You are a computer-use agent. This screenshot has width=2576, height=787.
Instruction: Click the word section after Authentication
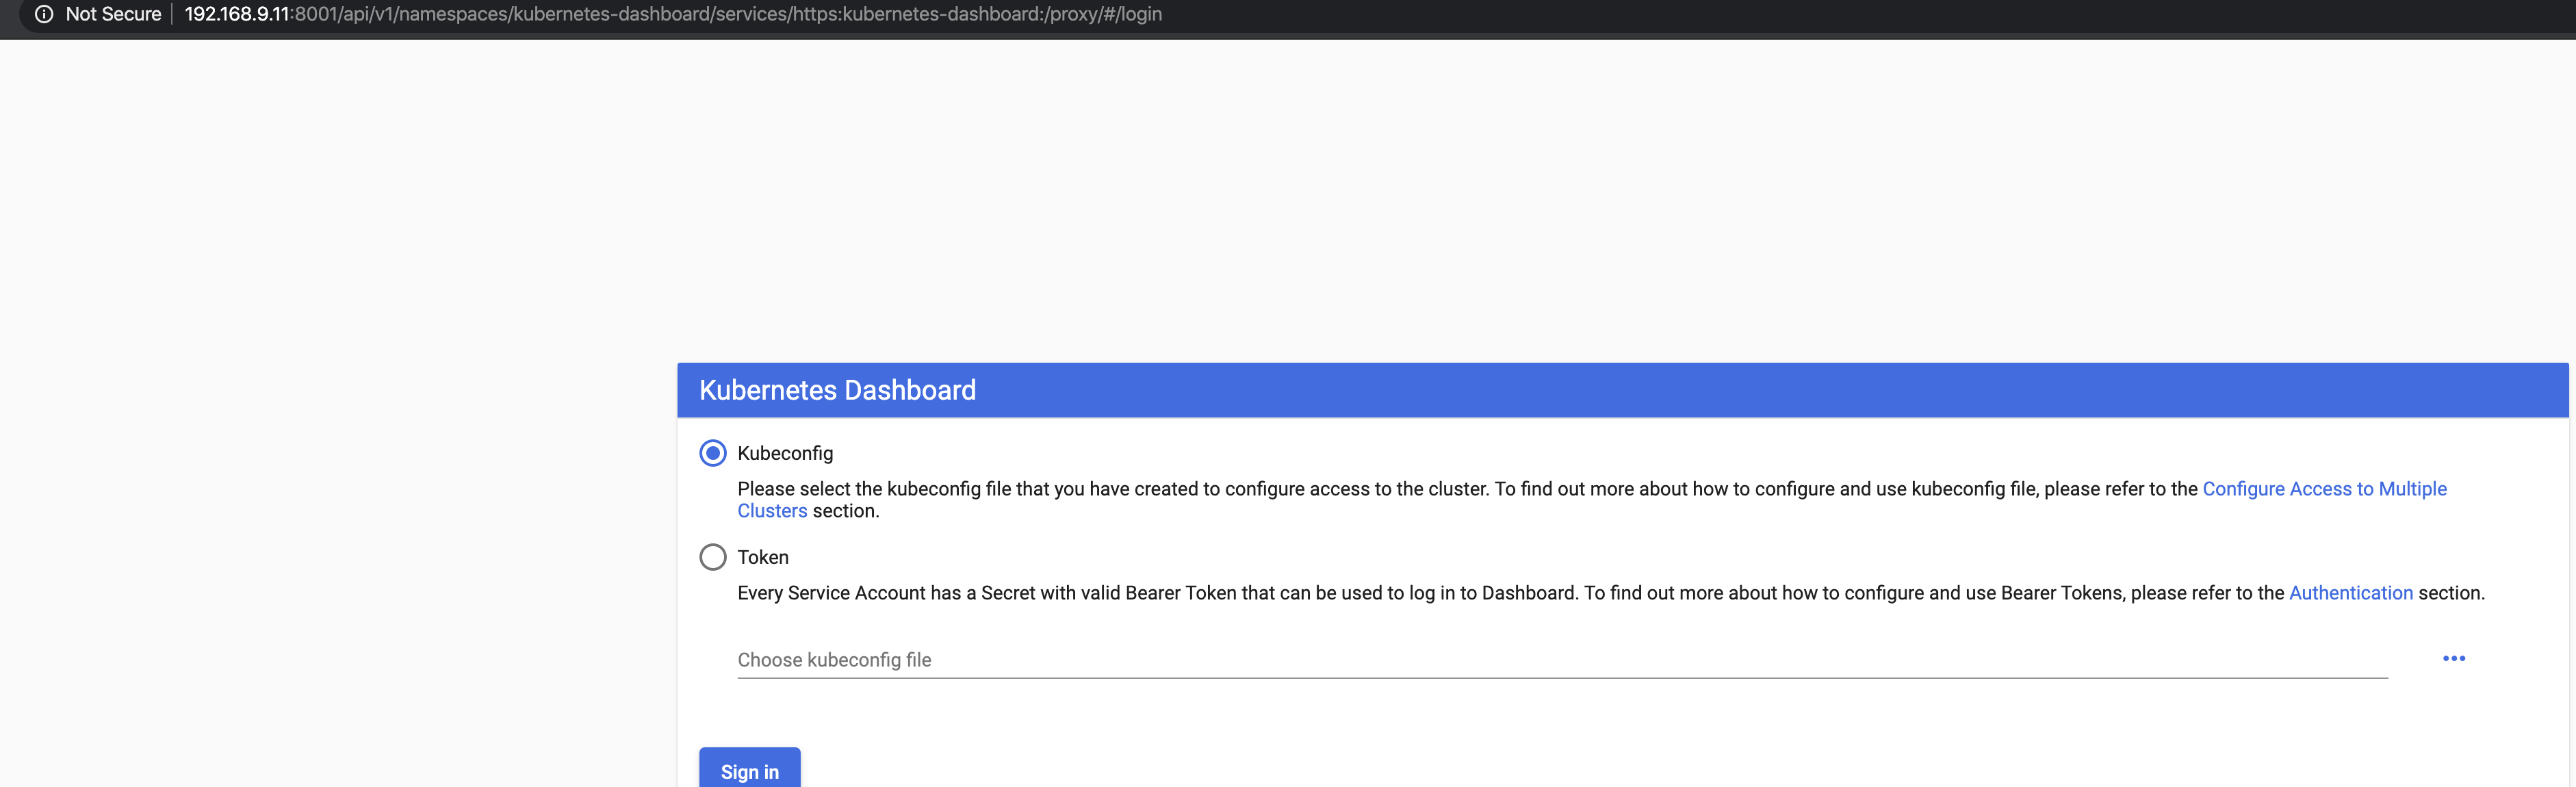[x=2451, y=593]
